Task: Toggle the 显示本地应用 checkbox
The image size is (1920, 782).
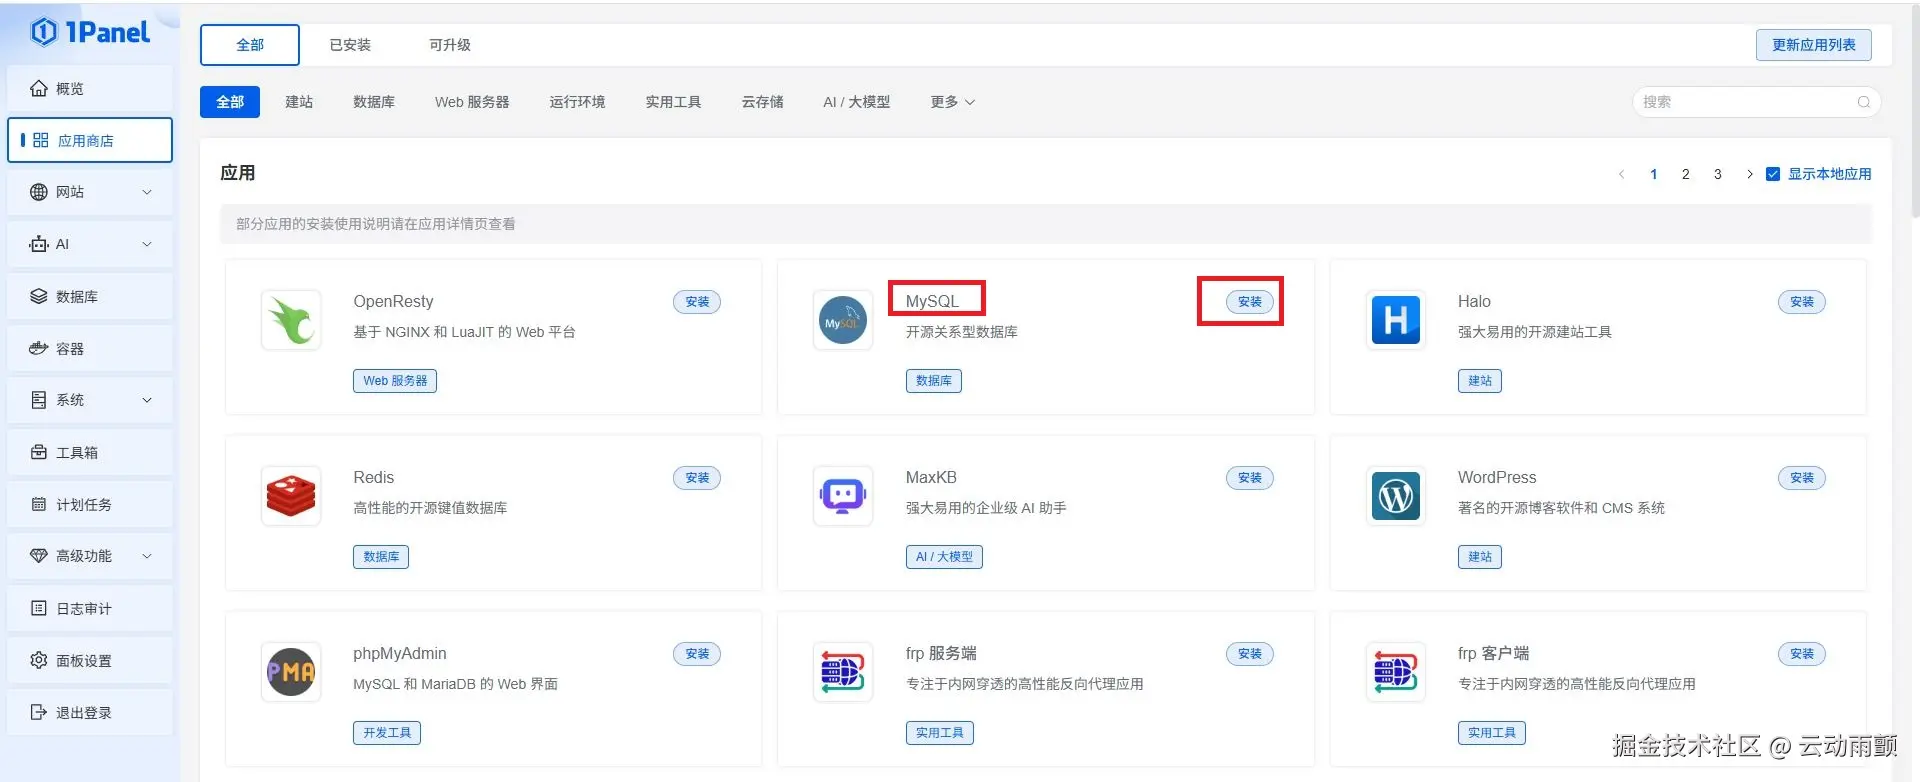Action: [1773, 174]
